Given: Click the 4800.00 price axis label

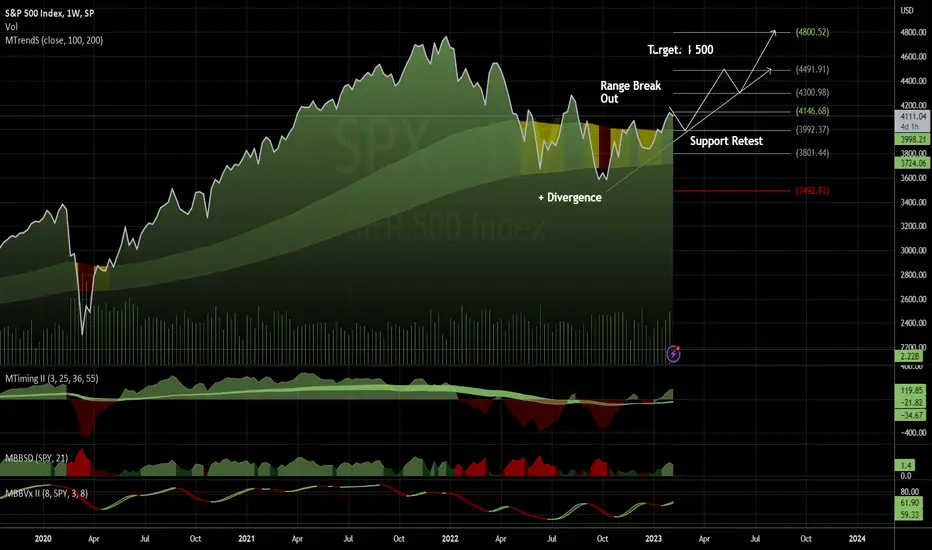Looking at the screenshot, I should pos(913,33).
